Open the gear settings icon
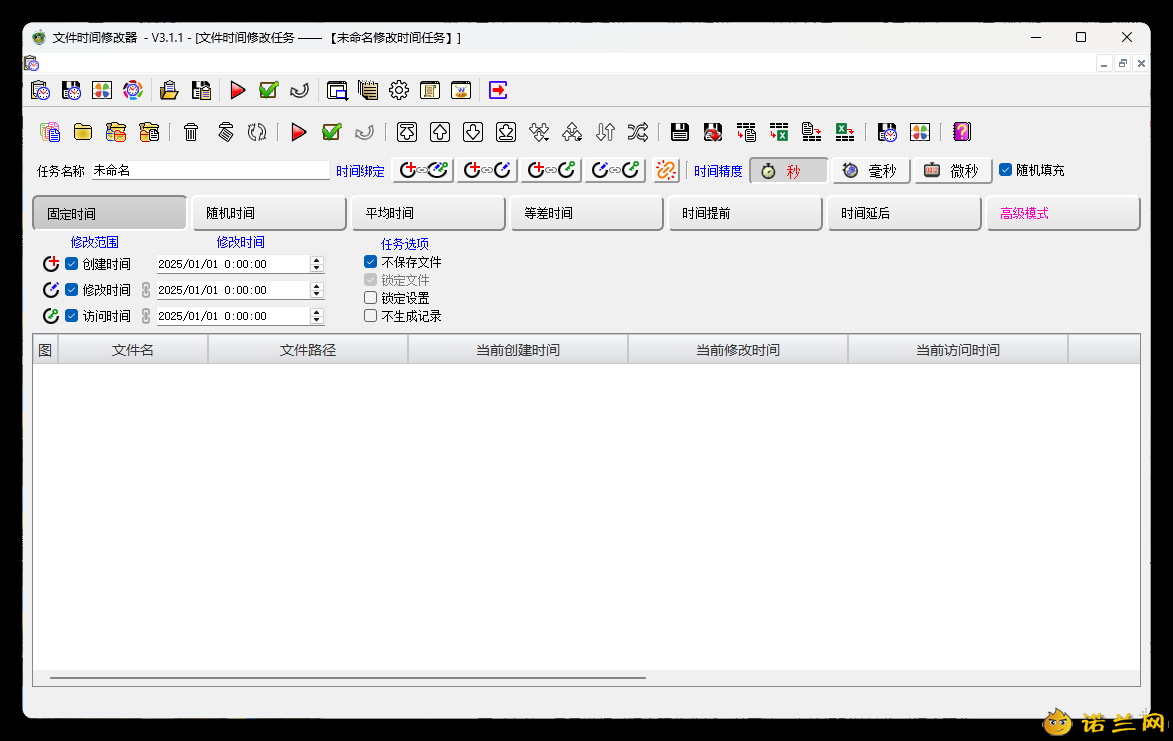Viewport: 1173px width, 741px height. (399, 90)
